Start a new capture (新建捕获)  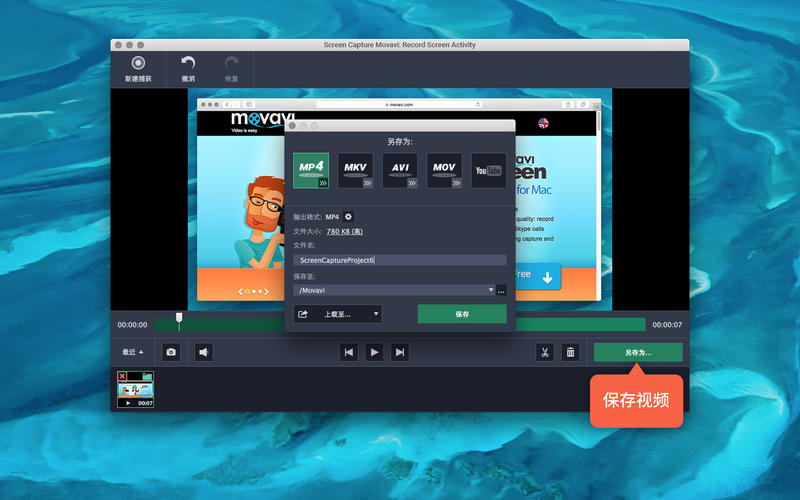point(138,69)
